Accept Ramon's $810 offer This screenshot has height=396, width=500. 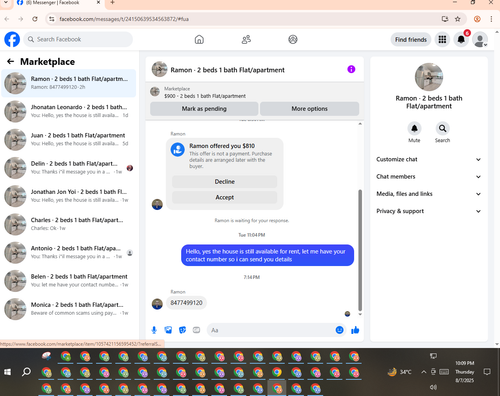224,197
